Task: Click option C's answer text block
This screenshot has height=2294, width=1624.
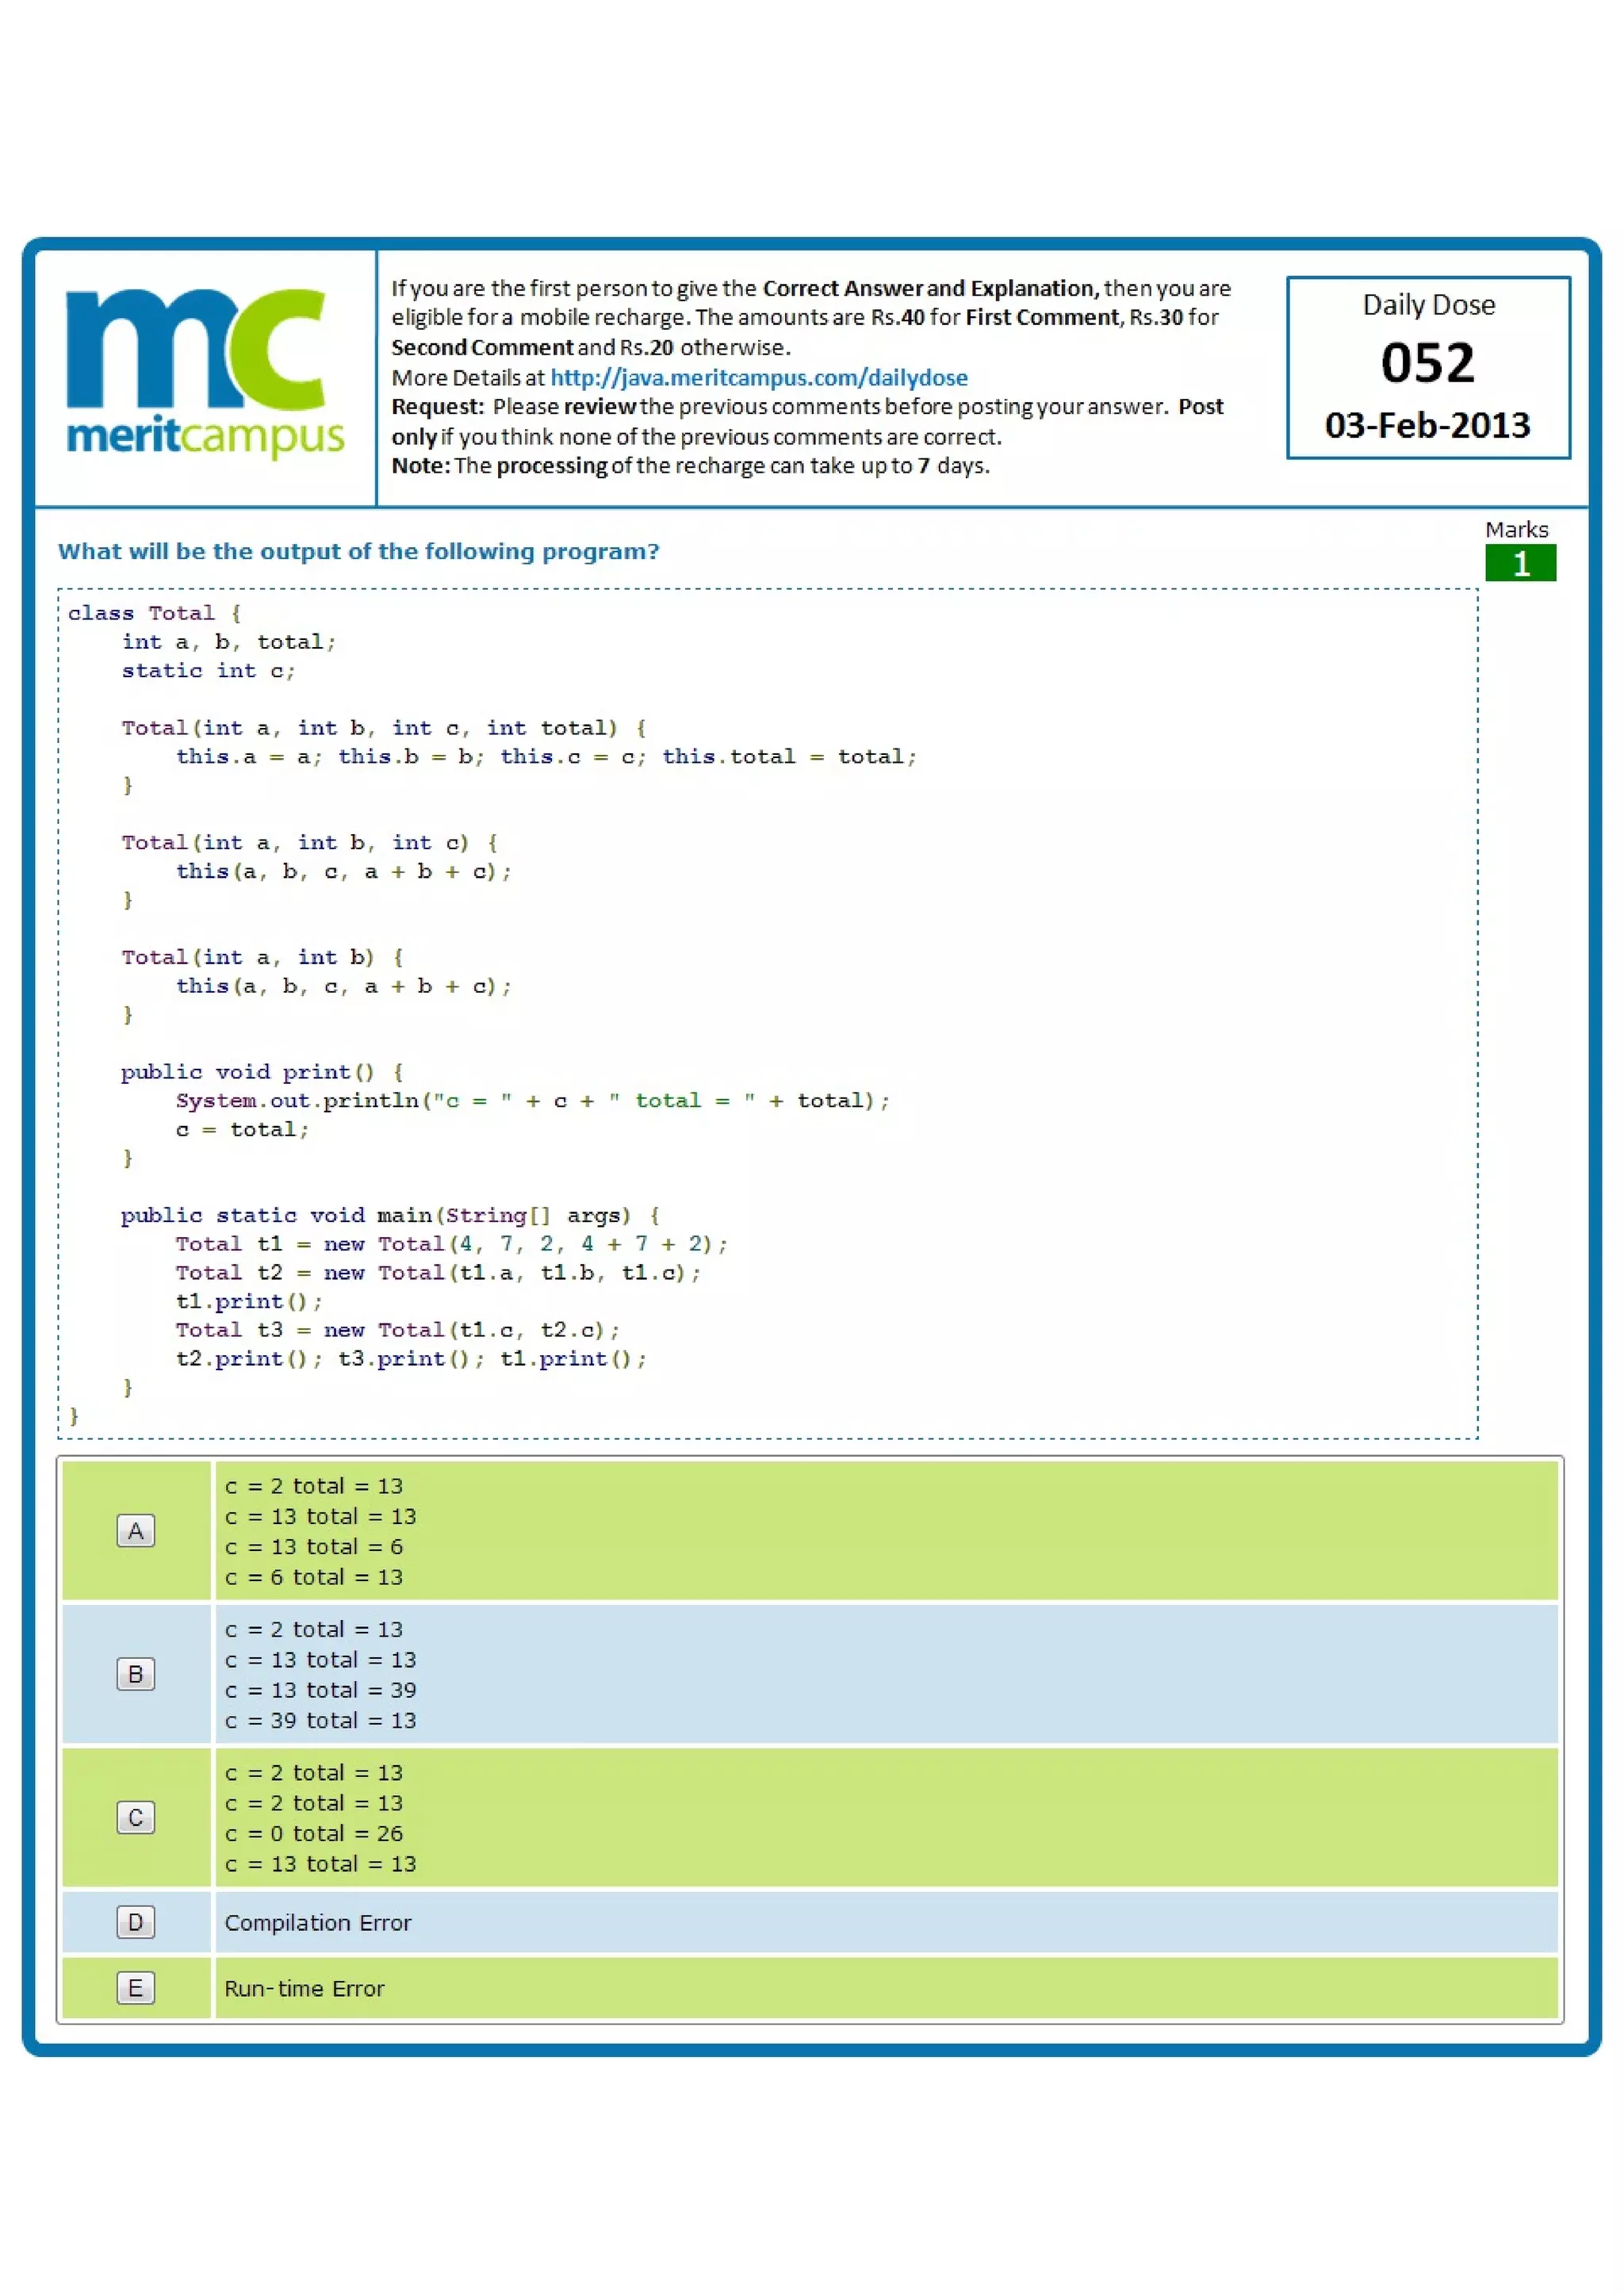Action: click(x=320, y=1817)
